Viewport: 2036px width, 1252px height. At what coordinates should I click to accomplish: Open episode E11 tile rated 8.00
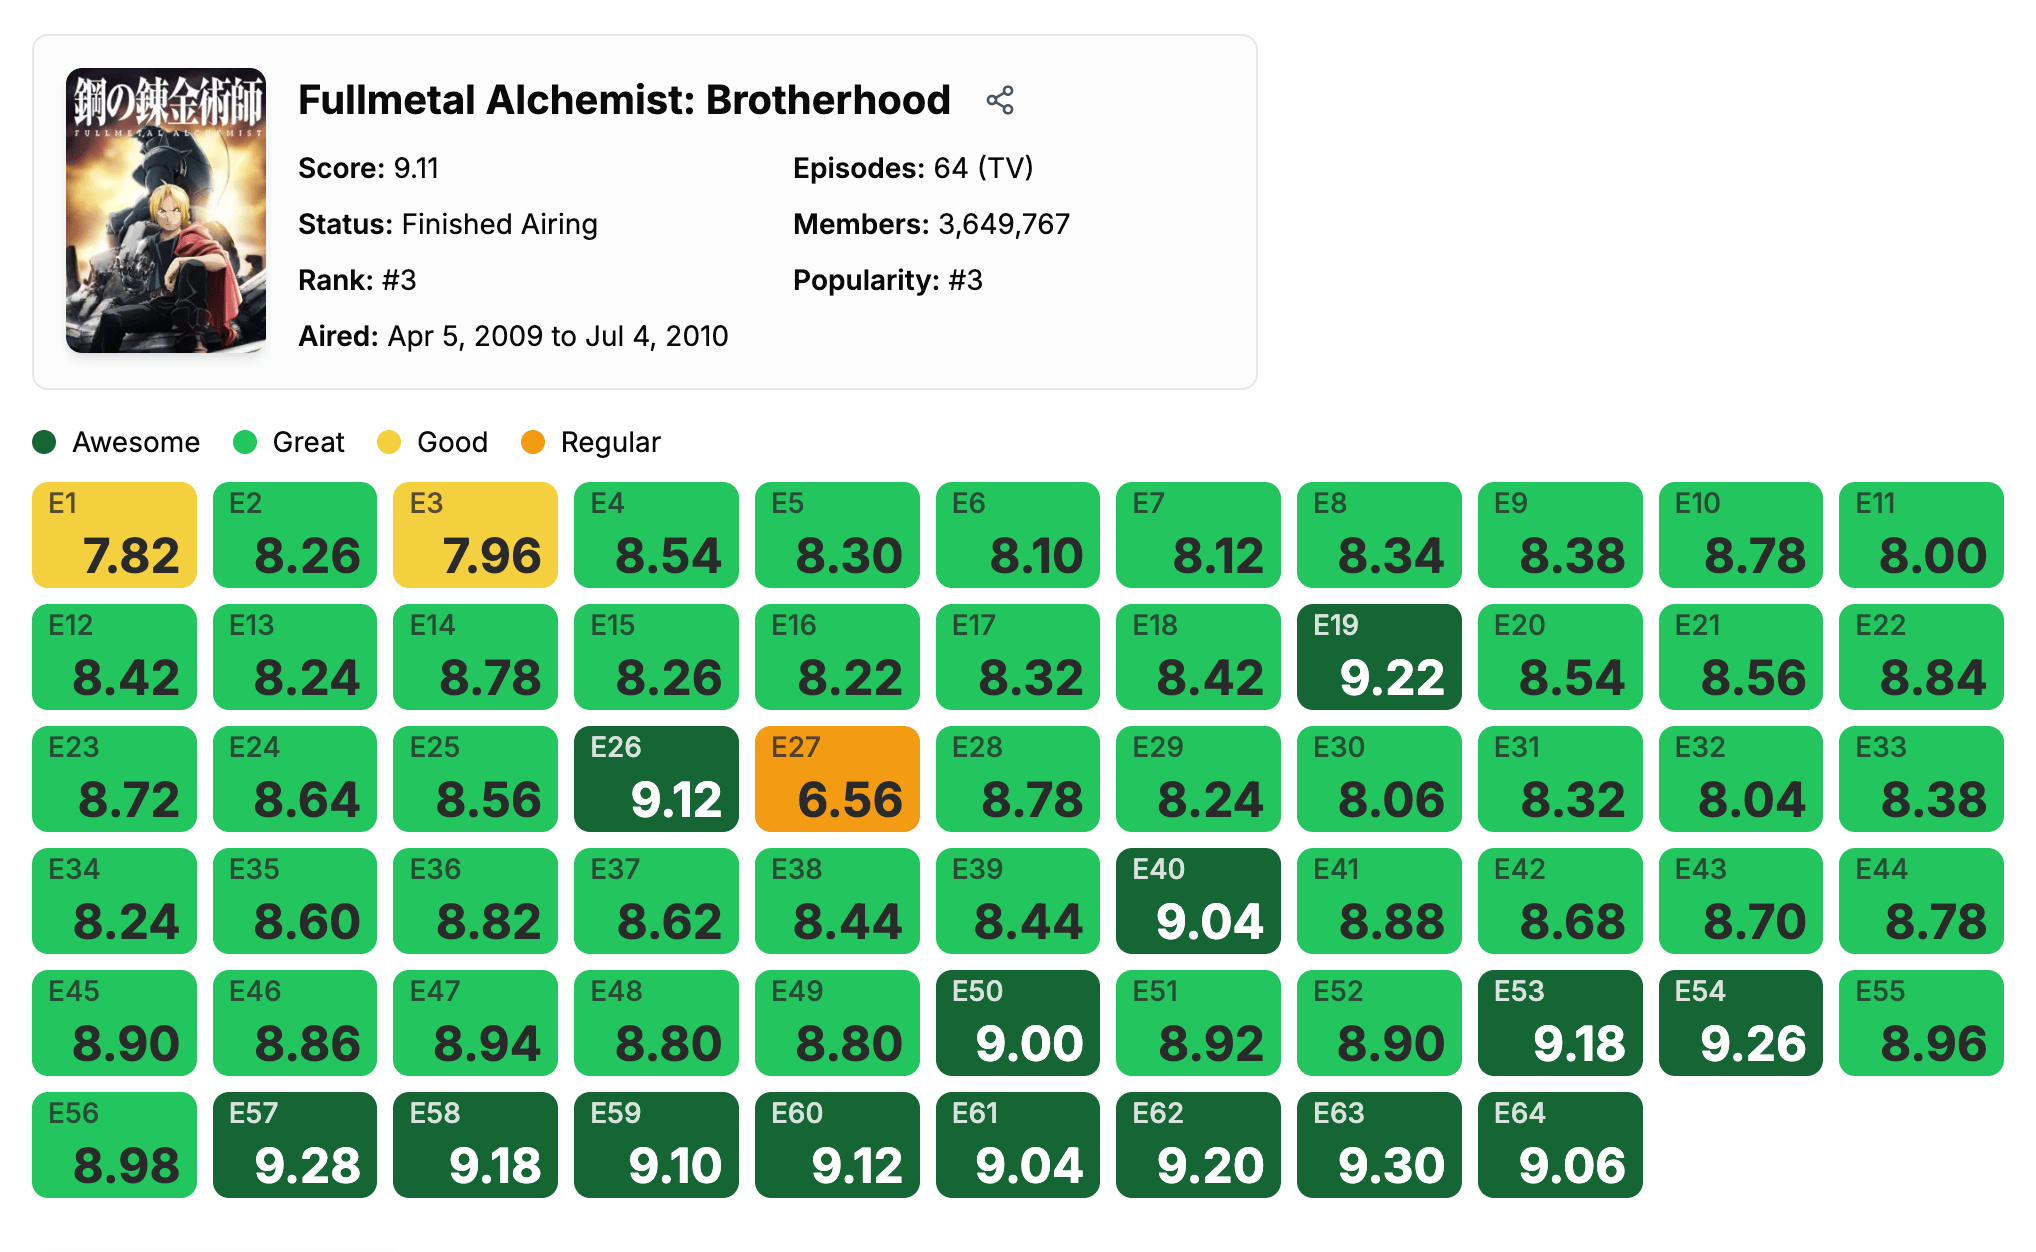pyautogui.click(x=1921, y=535)
